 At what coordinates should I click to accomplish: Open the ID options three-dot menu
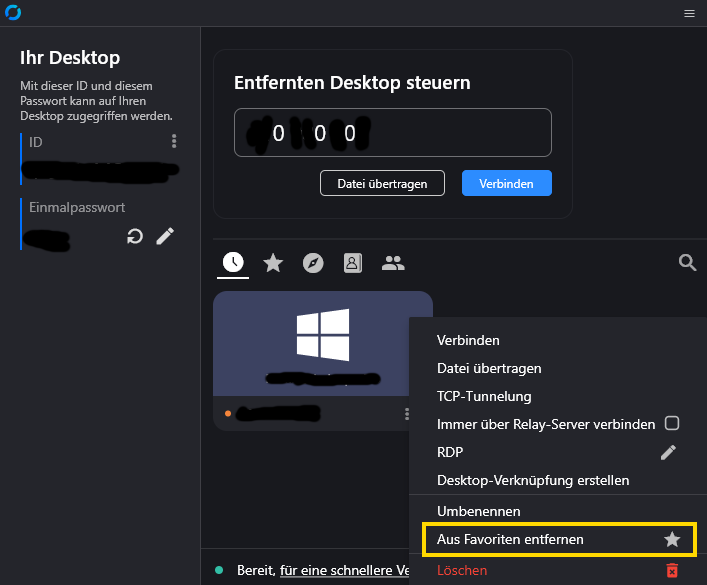tap(174, 141)
